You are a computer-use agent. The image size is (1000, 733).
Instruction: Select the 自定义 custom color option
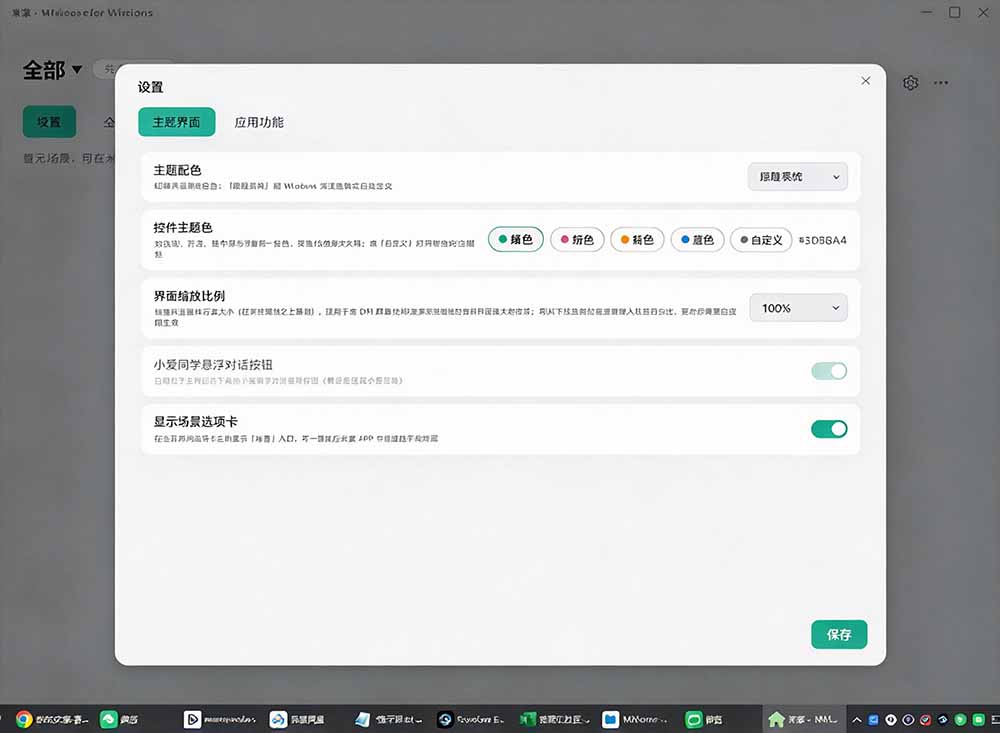[x=761, y=240]
